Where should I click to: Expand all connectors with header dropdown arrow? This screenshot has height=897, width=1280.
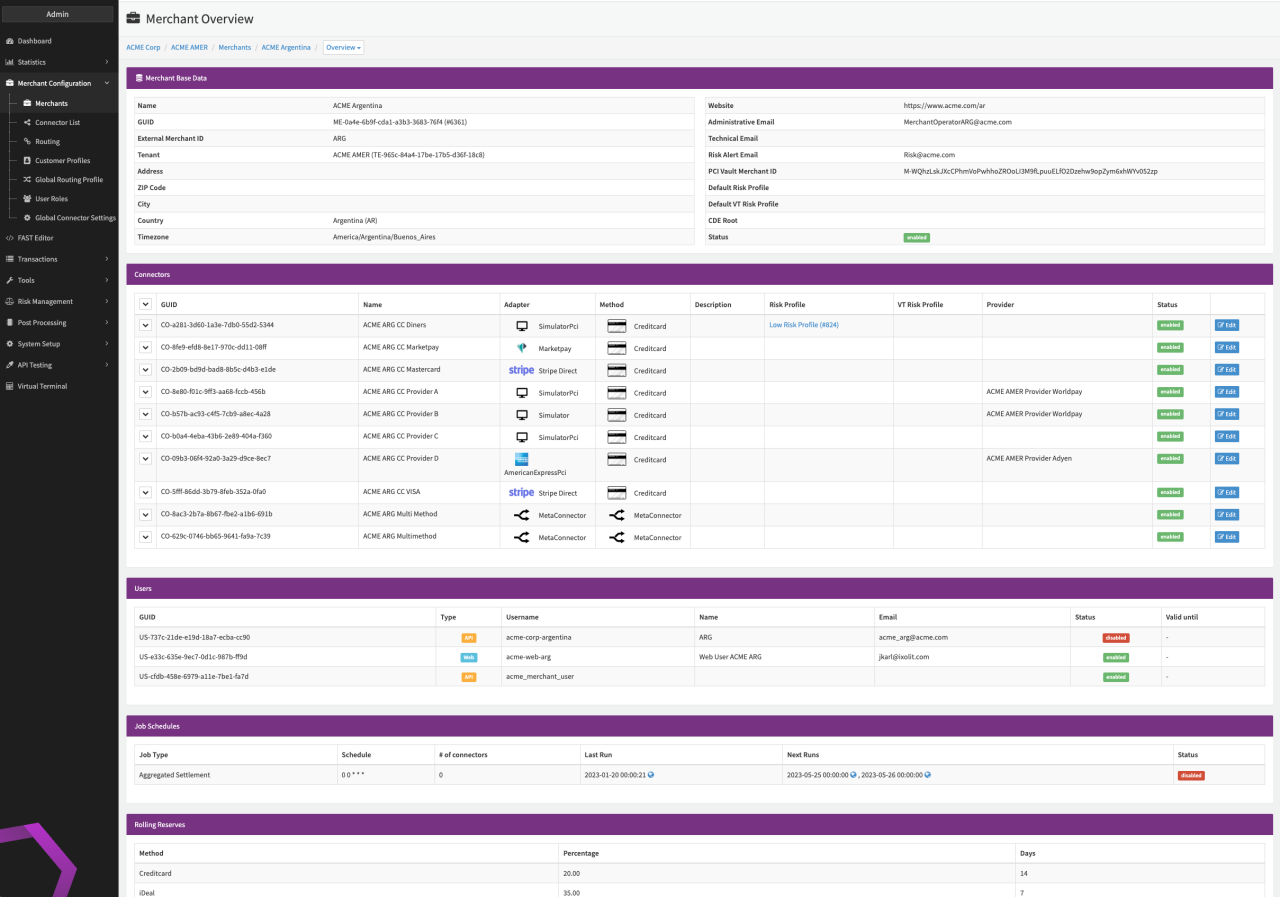coord(145,304)
